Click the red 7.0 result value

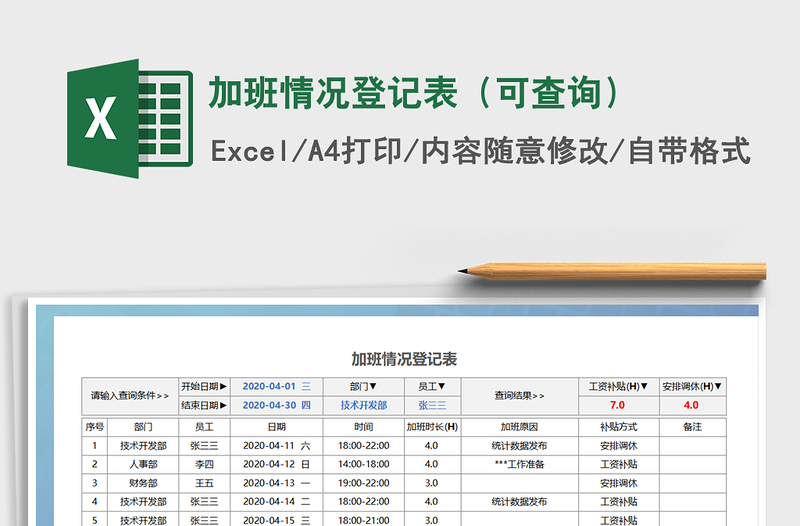coord(618,405)
